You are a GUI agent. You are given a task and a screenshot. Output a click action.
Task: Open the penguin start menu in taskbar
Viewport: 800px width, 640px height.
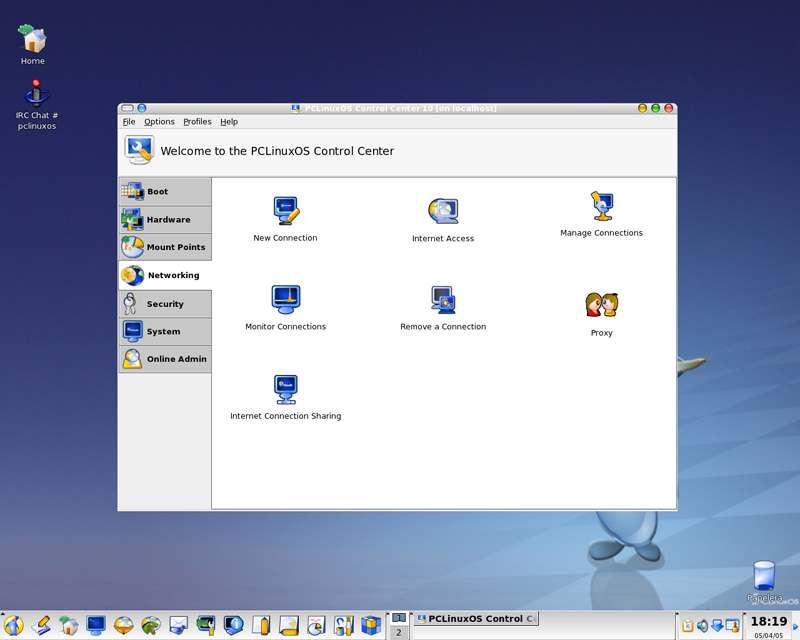pos(13,625)
